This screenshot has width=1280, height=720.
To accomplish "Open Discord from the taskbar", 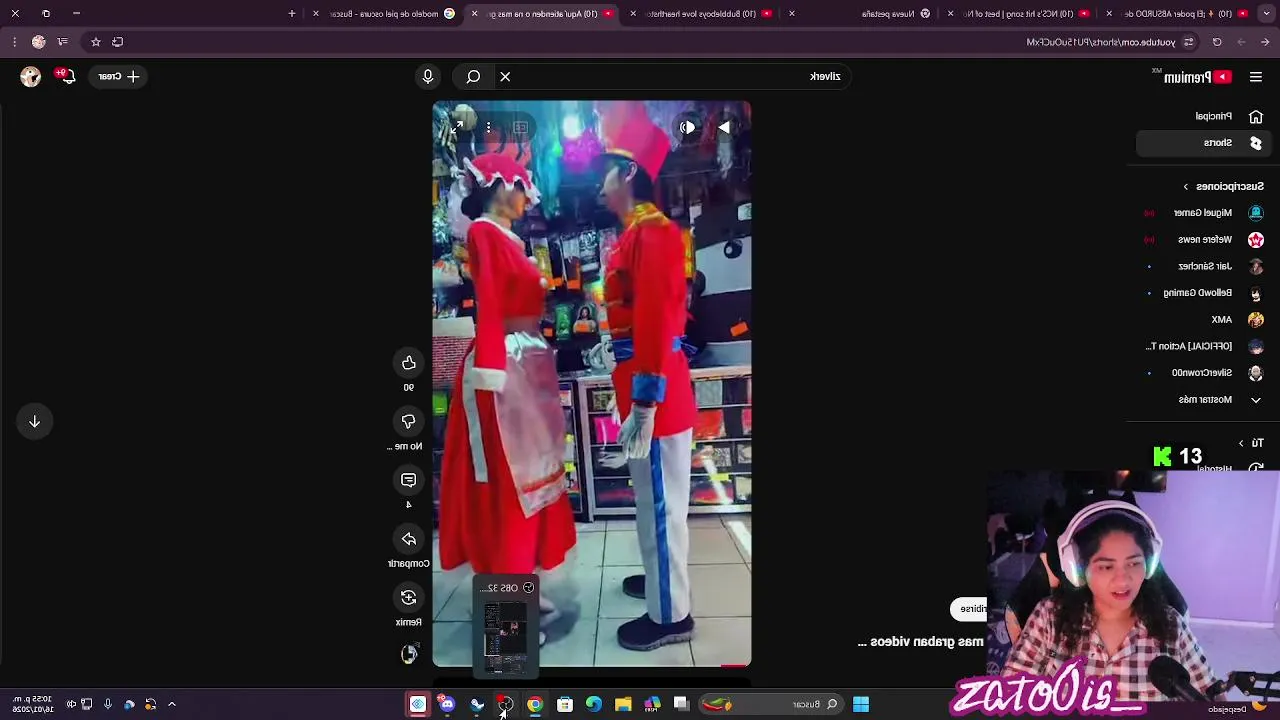I will click(x=447, y=705).
